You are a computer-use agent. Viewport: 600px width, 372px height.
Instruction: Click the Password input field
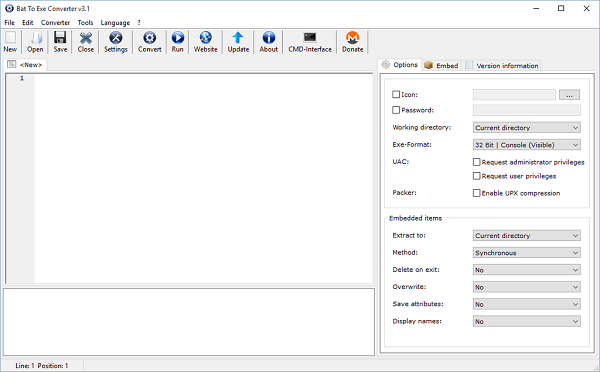[527, 110]
